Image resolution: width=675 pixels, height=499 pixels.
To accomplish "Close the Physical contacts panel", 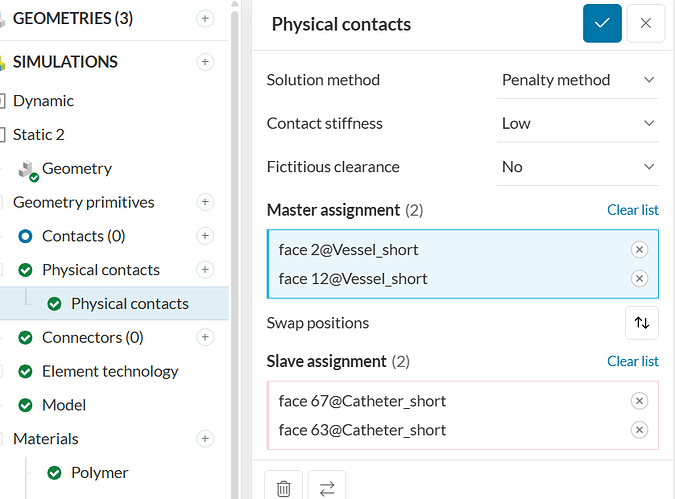I will click(645, 24).
